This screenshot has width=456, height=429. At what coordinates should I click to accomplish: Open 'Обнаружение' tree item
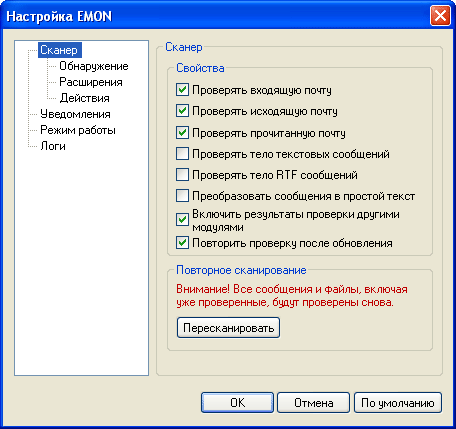pyautogui.click(x=94, y=66)
